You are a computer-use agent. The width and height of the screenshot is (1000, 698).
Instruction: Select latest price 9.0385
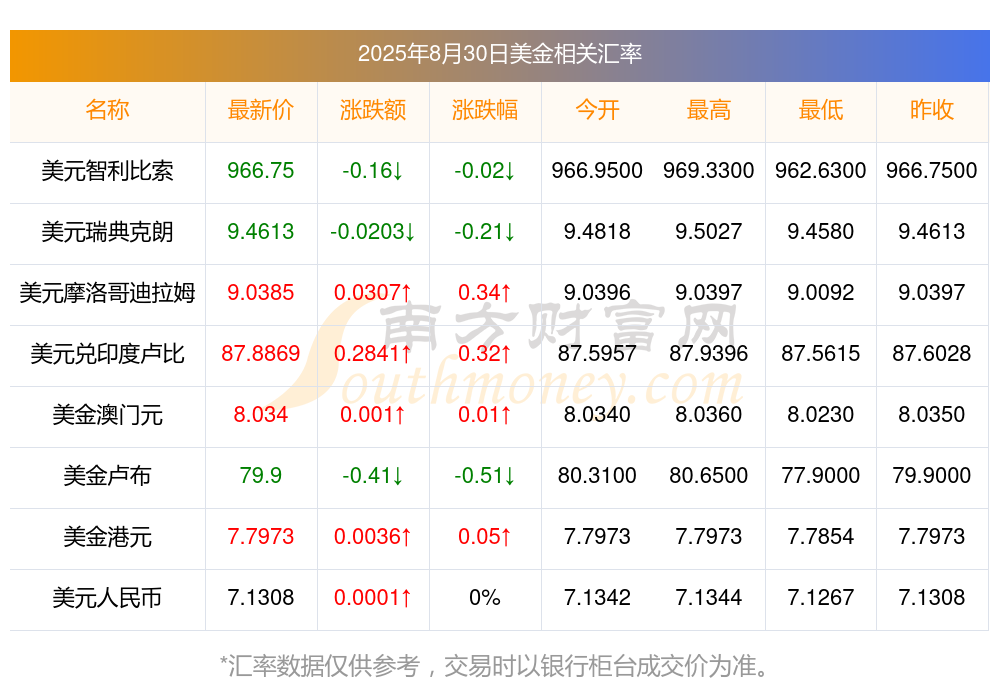tap(260, 293)
